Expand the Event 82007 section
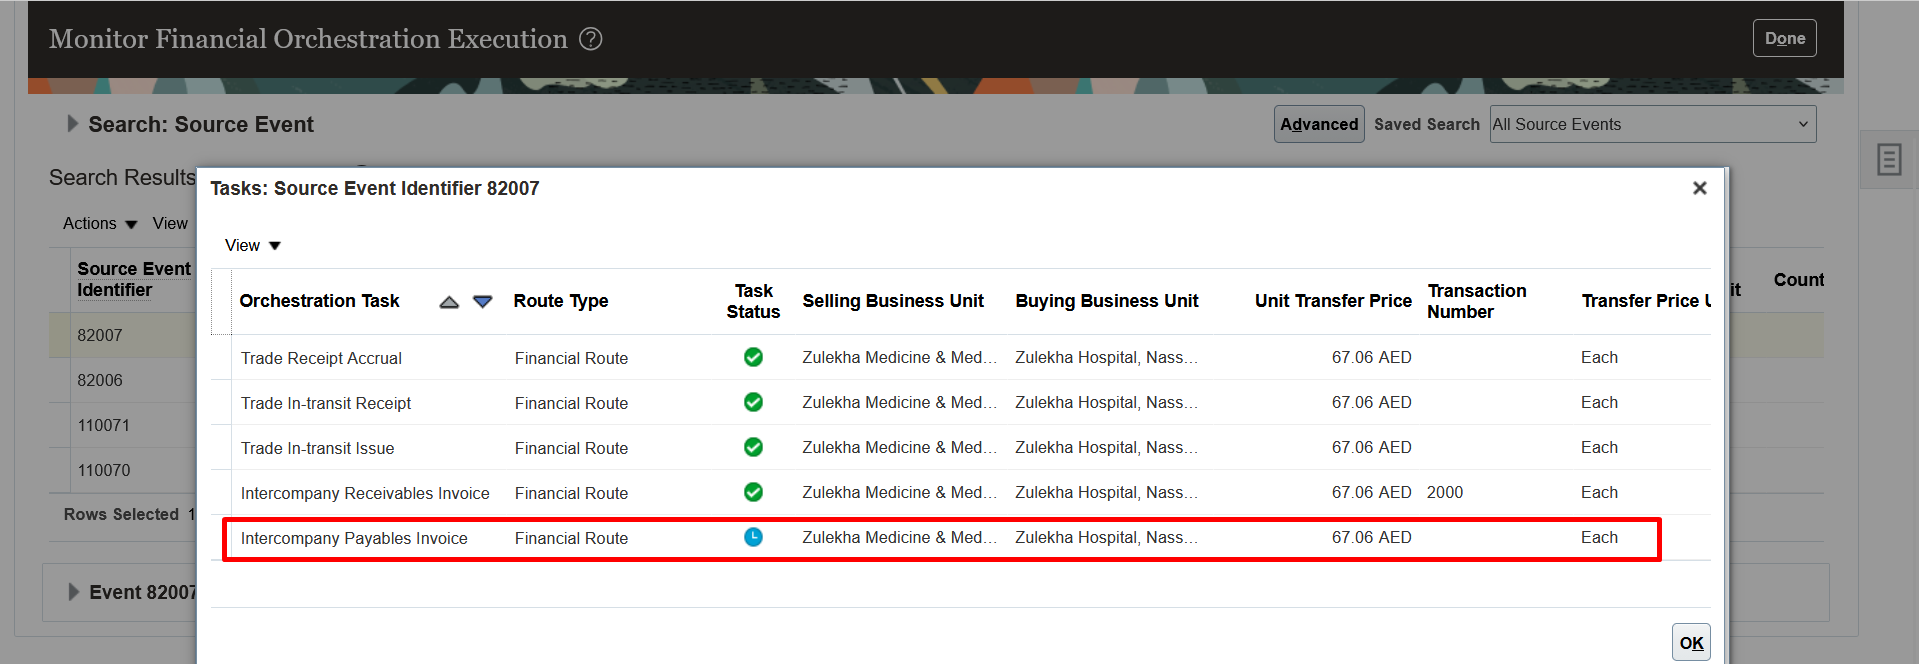Screen dimensions: 1919x664 [x=73, y=592]
